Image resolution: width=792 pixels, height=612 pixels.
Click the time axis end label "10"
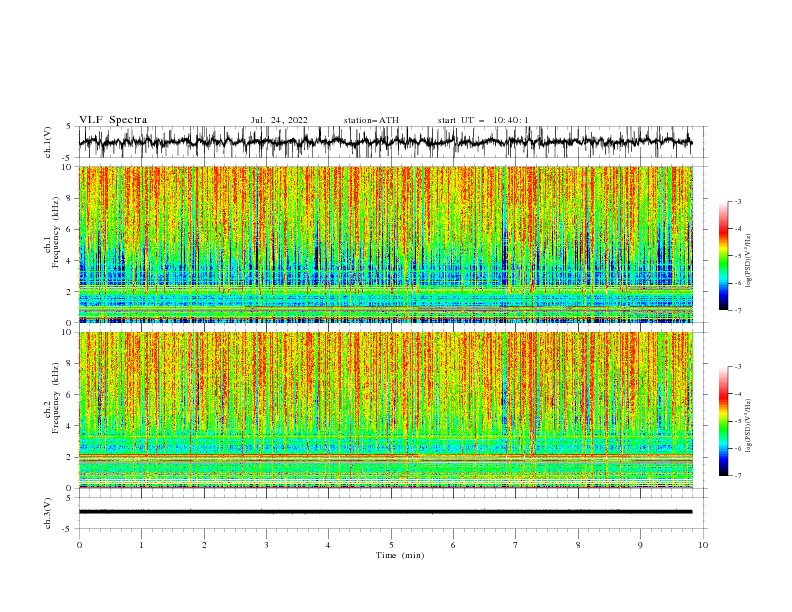[703, 545]
